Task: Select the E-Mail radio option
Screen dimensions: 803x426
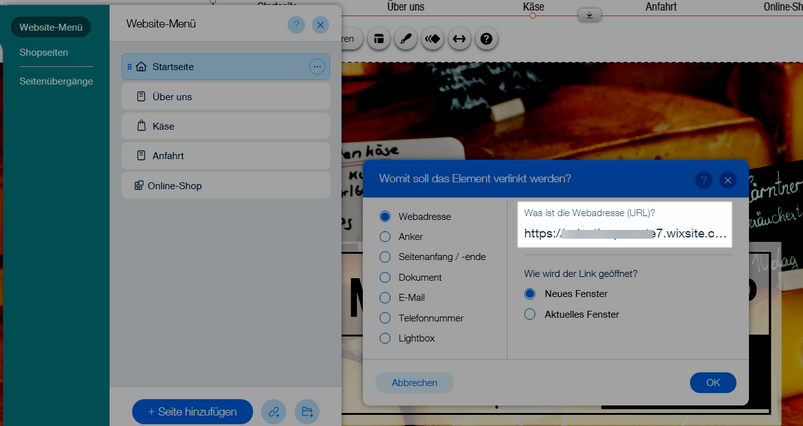Action: click(385, 297)
